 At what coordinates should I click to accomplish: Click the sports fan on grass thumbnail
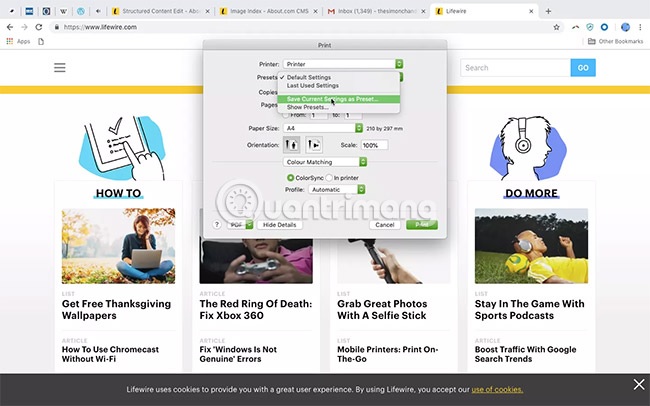531,246
